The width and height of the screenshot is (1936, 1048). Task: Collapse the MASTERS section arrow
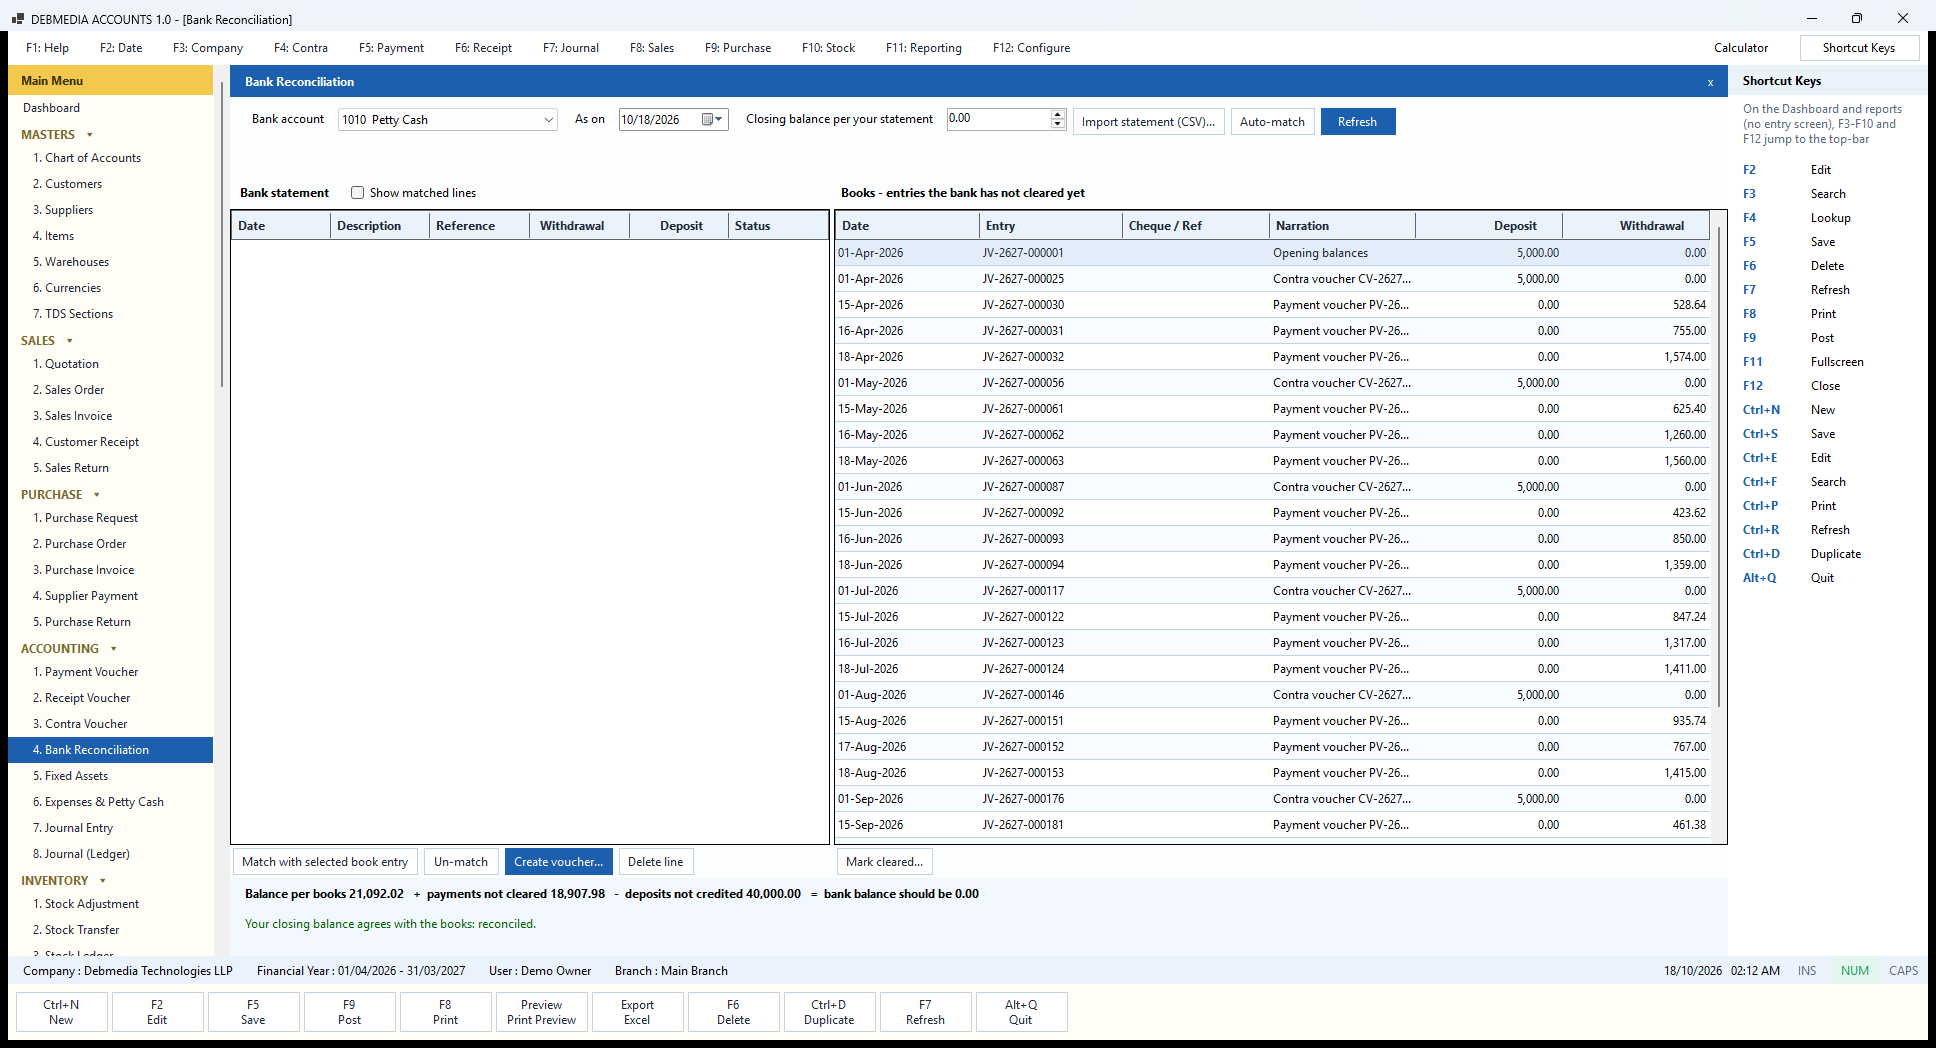(90, 135)
